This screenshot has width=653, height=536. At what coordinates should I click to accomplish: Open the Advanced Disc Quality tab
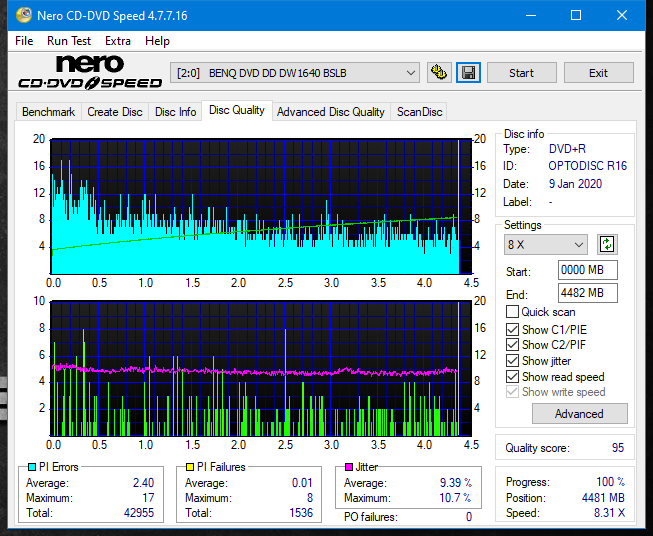coord(330,112)
